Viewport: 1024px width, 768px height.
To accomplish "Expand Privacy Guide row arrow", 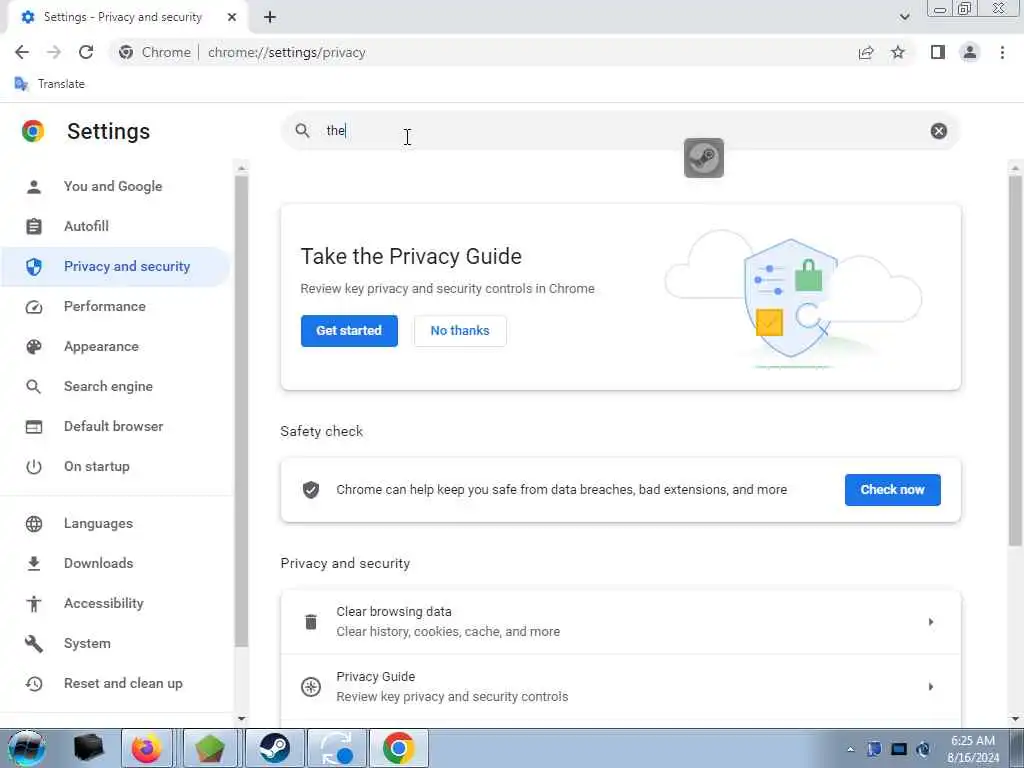I will click(931, 686).
